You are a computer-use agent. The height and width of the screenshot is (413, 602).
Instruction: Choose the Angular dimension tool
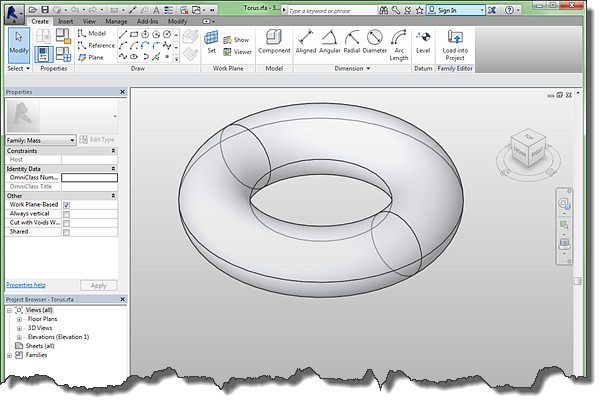(x=329, y=41)
